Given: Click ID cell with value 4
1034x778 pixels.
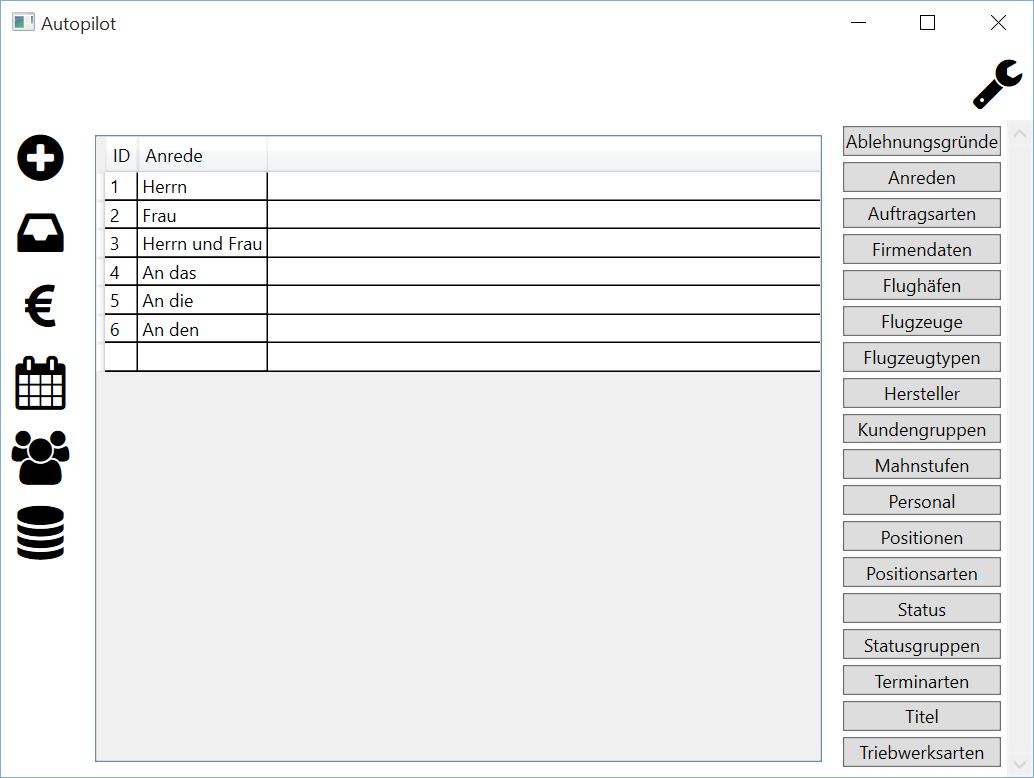Looking at the screenshot, I should [121, 272].
